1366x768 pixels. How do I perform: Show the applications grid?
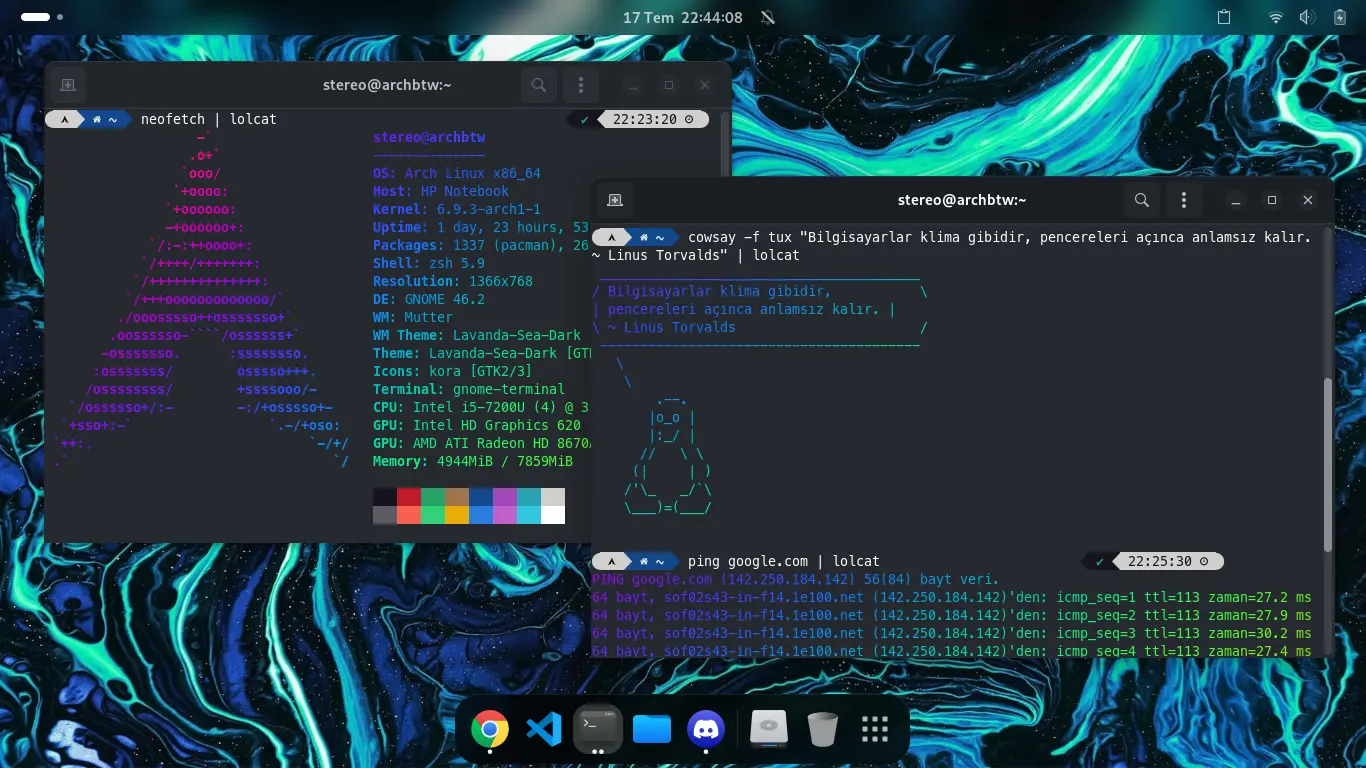click(x=875, y=729)
